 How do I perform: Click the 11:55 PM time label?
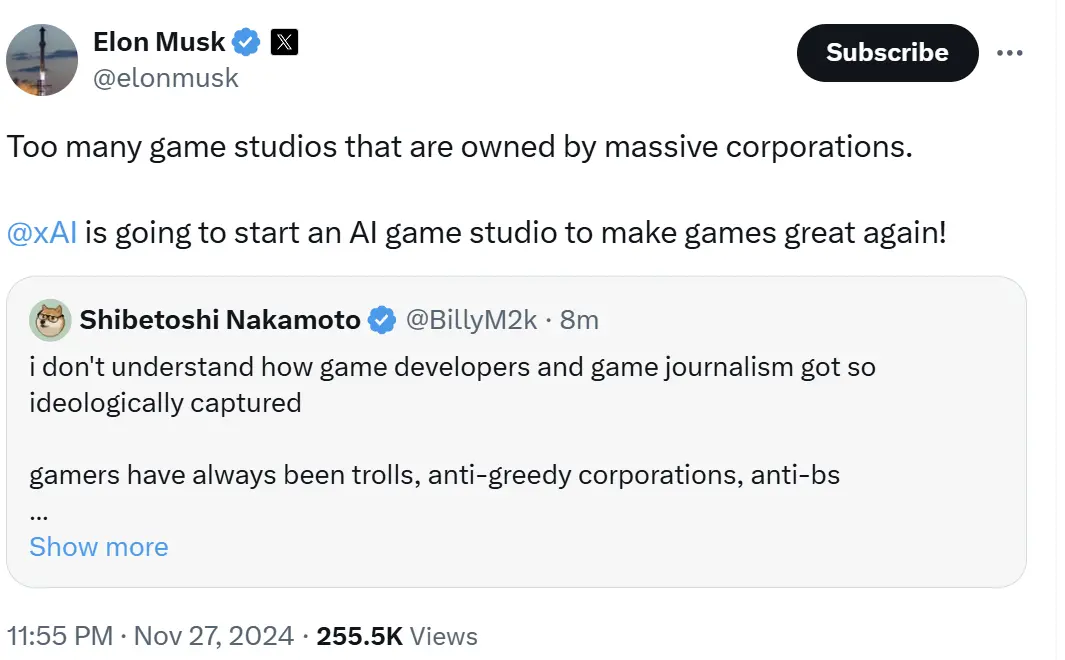(62, 635)
